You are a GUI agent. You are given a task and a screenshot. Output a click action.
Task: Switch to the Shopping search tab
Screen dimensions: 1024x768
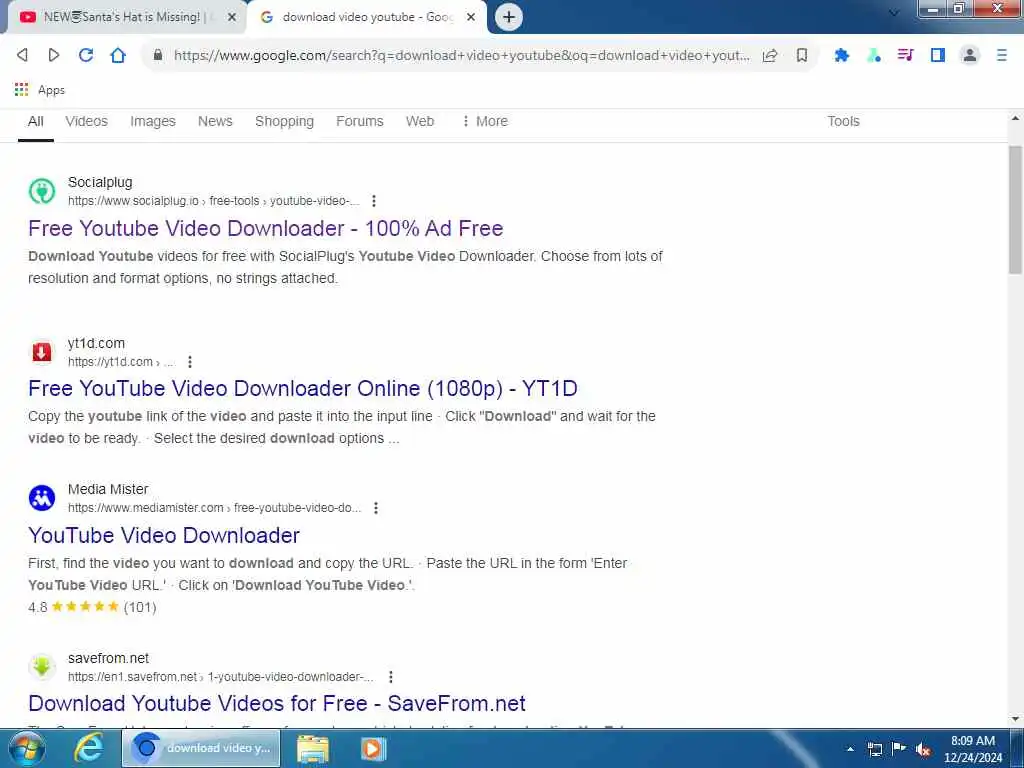click(x=284, y=121)
